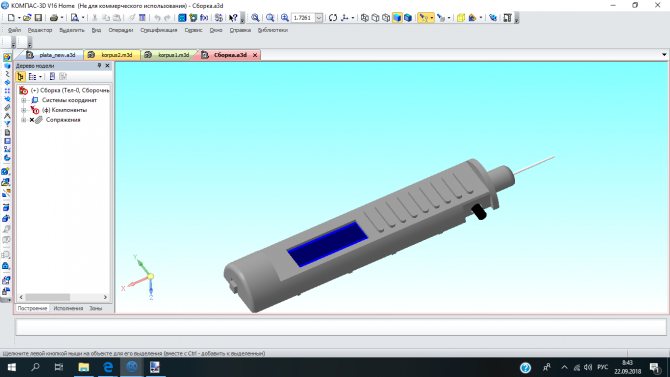Expand the Компоненты tree node
The height and width of the screenshot is (377, 670).
tap(24, 110)
